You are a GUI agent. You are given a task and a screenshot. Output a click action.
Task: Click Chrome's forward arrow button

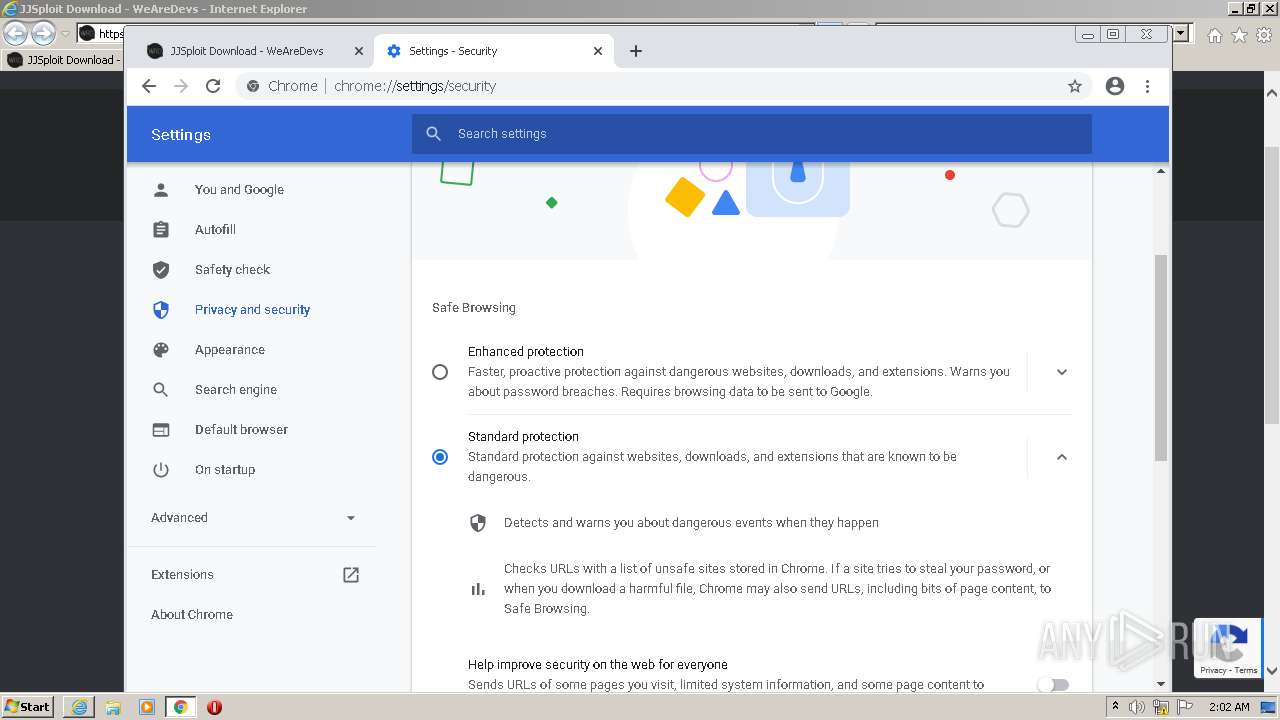(181, 86)
